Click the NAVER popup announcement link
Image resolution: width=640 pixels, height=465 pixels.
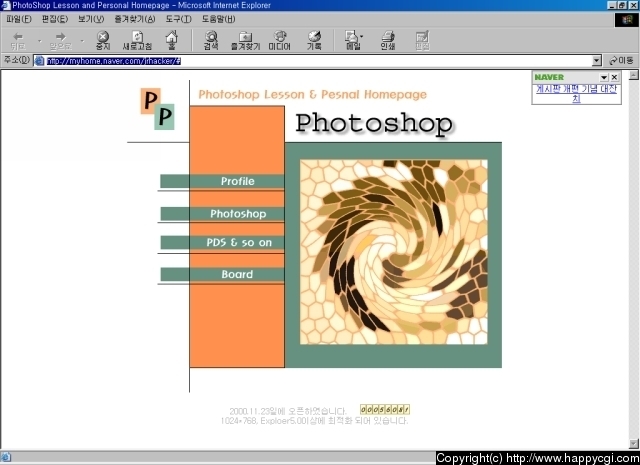click(x=576, y=93)
